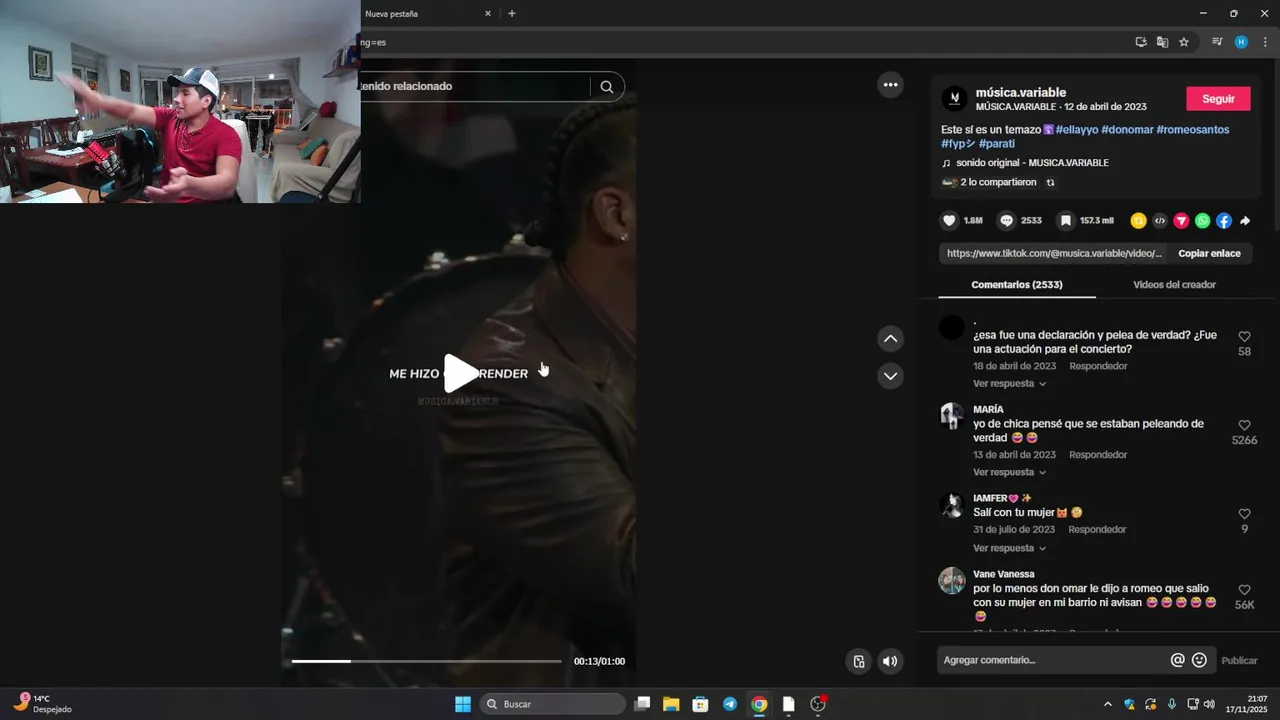Click the #parati hashtag
This screenshot has height=720, width=1280.
[997, 144]
